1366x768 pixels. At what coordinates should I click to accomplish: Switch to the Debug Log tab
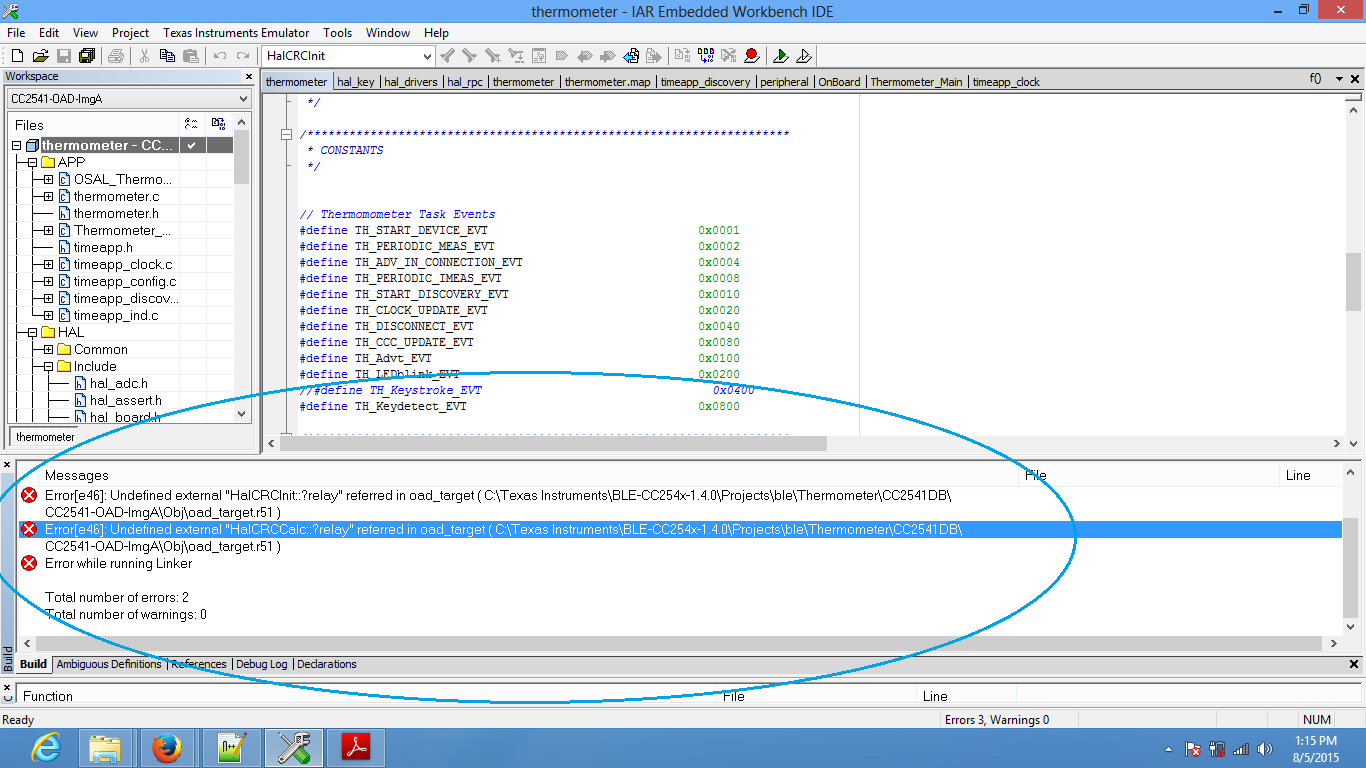[262, 664]
